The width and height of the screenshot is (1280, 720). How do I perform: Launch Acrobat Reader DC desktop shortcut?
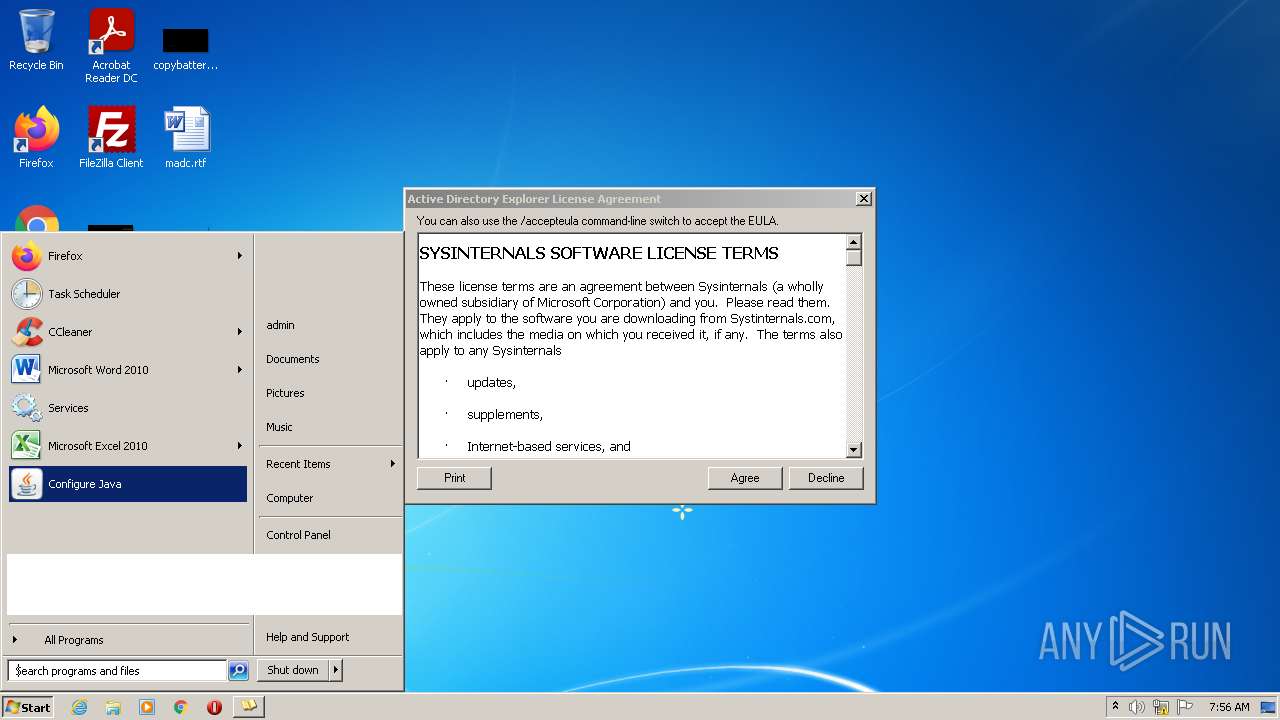click(111, 46)
